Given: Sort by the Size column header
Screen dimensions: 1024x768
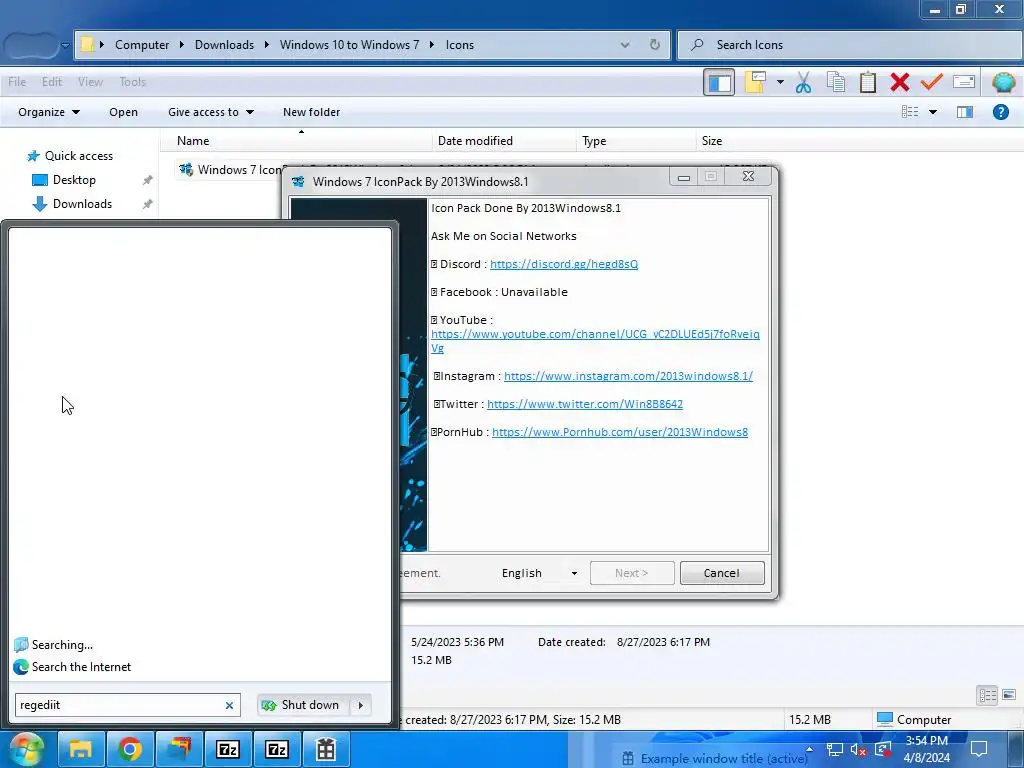Looking at the screenshot, I should click(712, 140).
